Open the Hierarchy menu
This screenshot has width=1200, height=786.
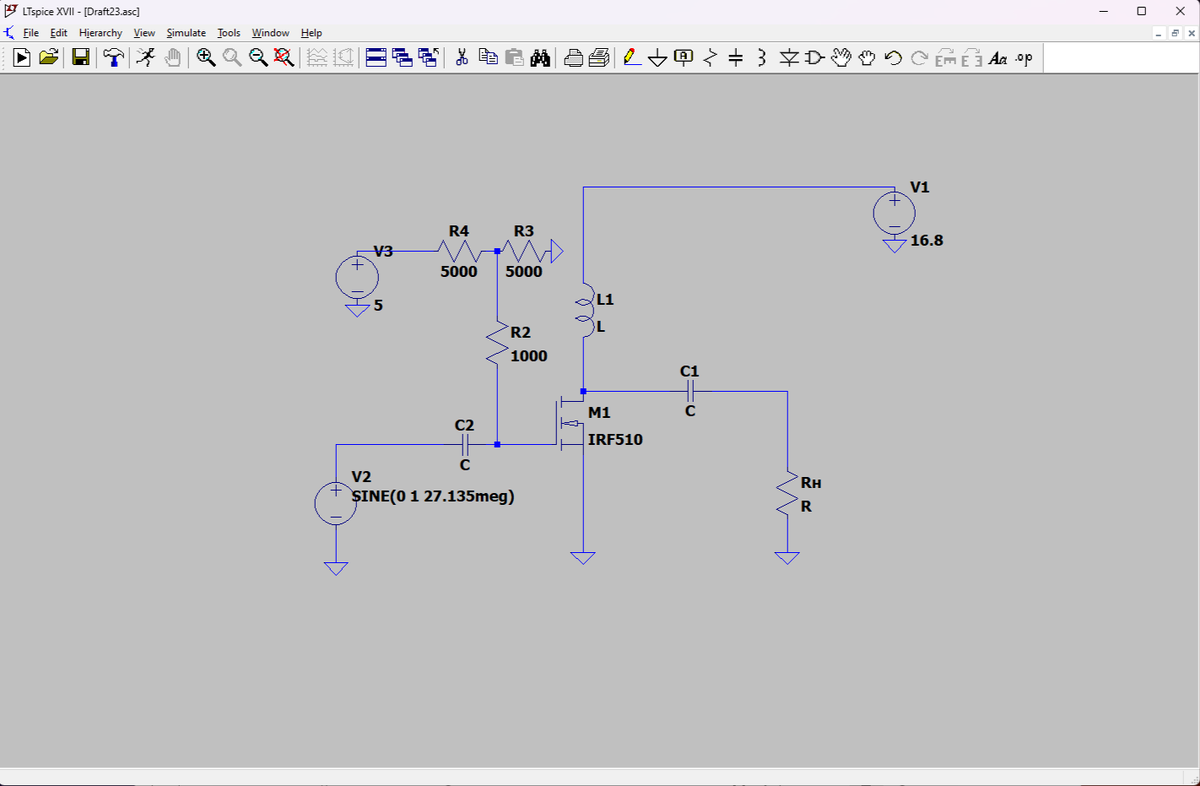(x=102, y=33)
